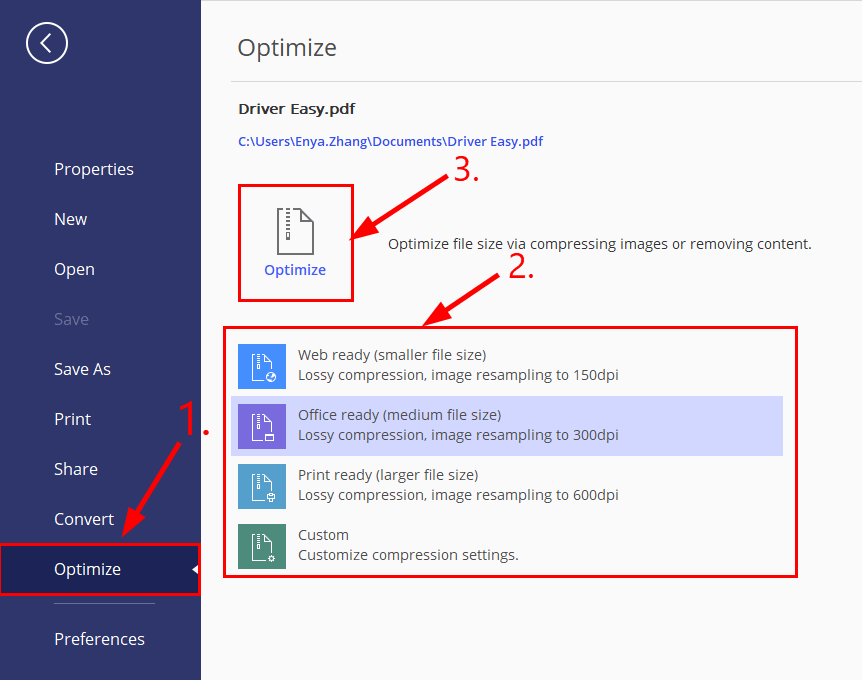The width and height of the screenshot is (862, 680).
Task: Choose Save As from the sidebar
Action: pos(82,369)
